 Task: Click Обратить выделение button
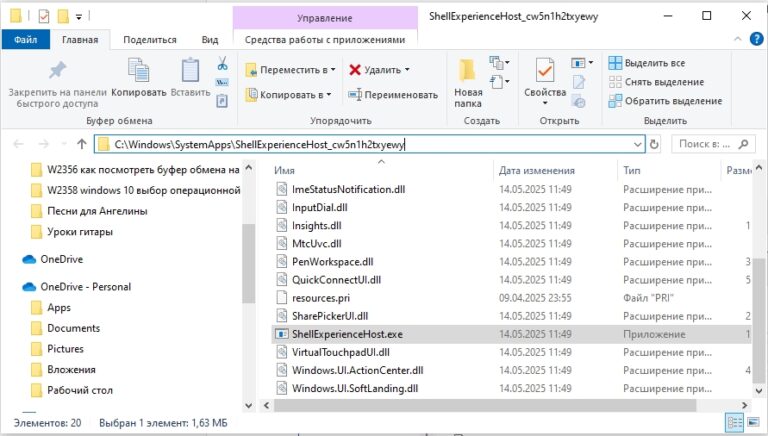click(665, 101)
